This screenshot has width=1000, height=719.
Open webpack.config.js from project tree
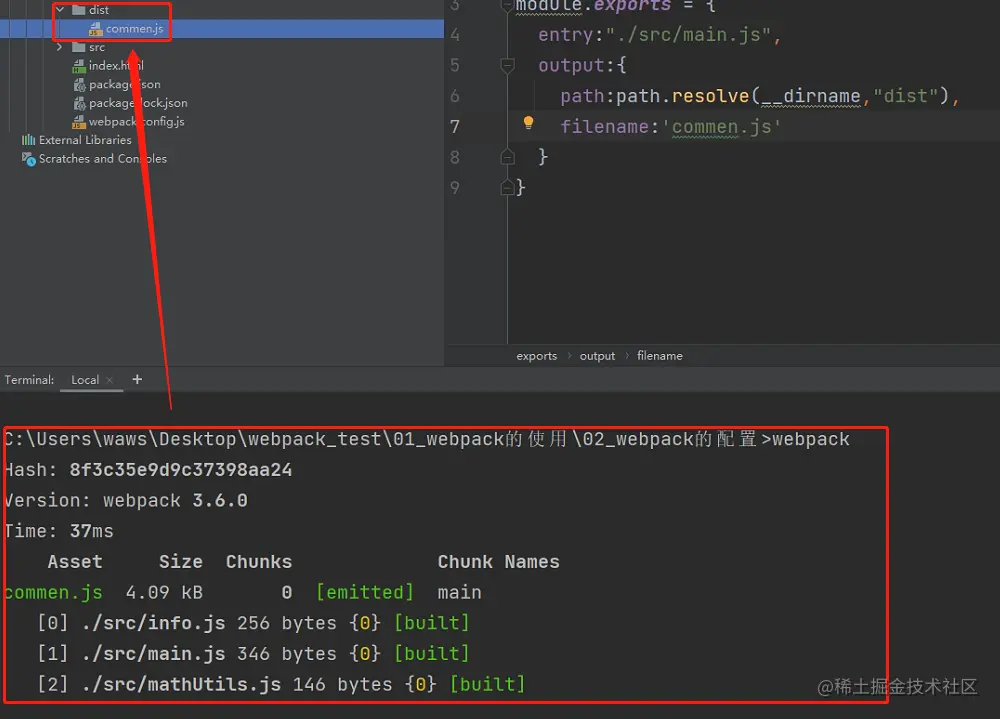coord(136,121)
